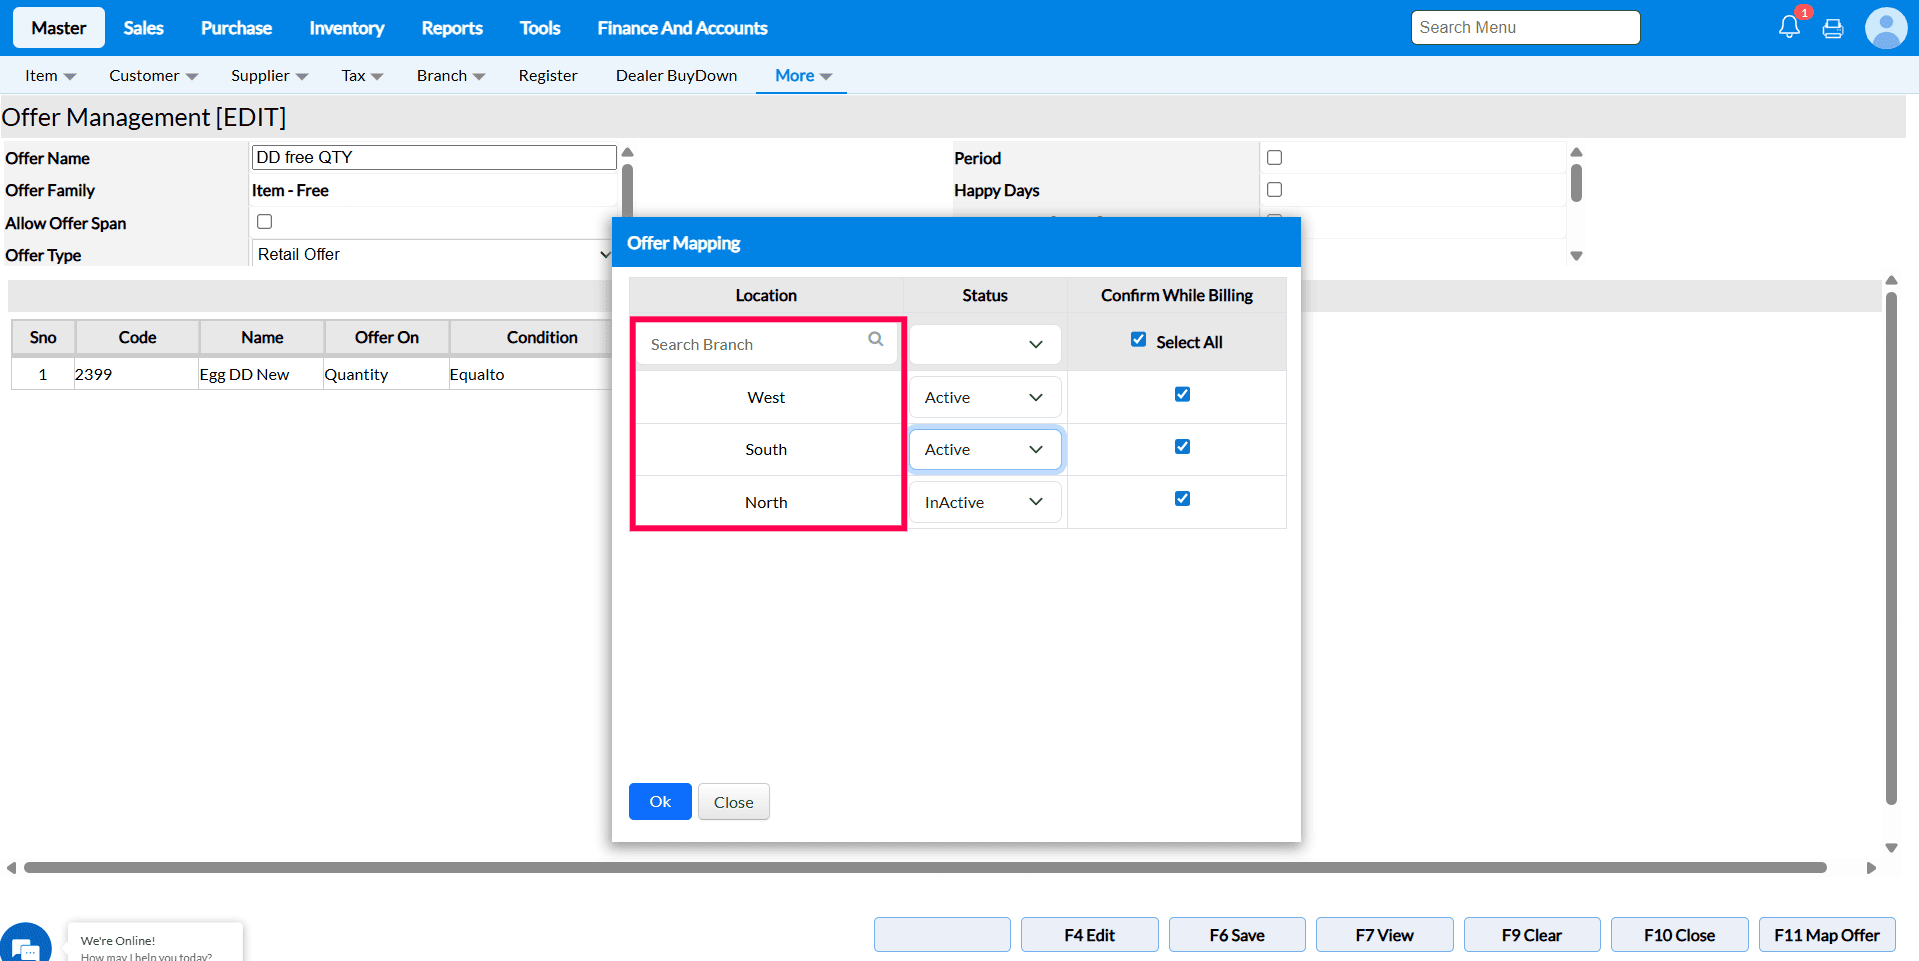
Task: Switch to the Master menu
Action: click(59, 28)
